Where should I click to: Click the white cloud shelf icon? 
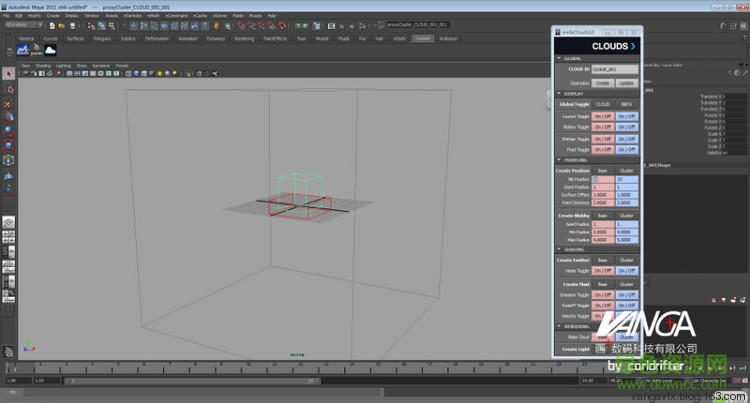(50, 50)
